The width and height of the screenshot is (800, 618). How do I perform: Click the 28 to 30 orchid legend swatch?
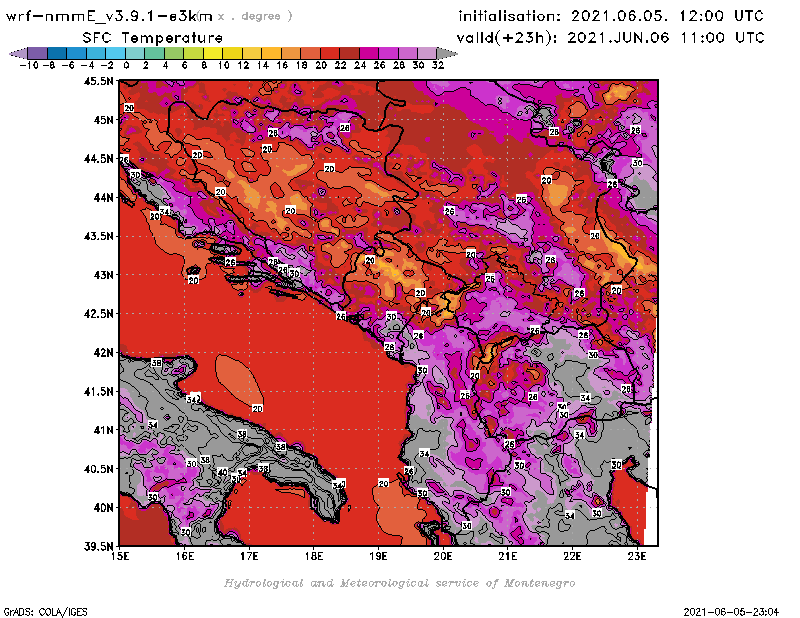click(x=407, y=53)
